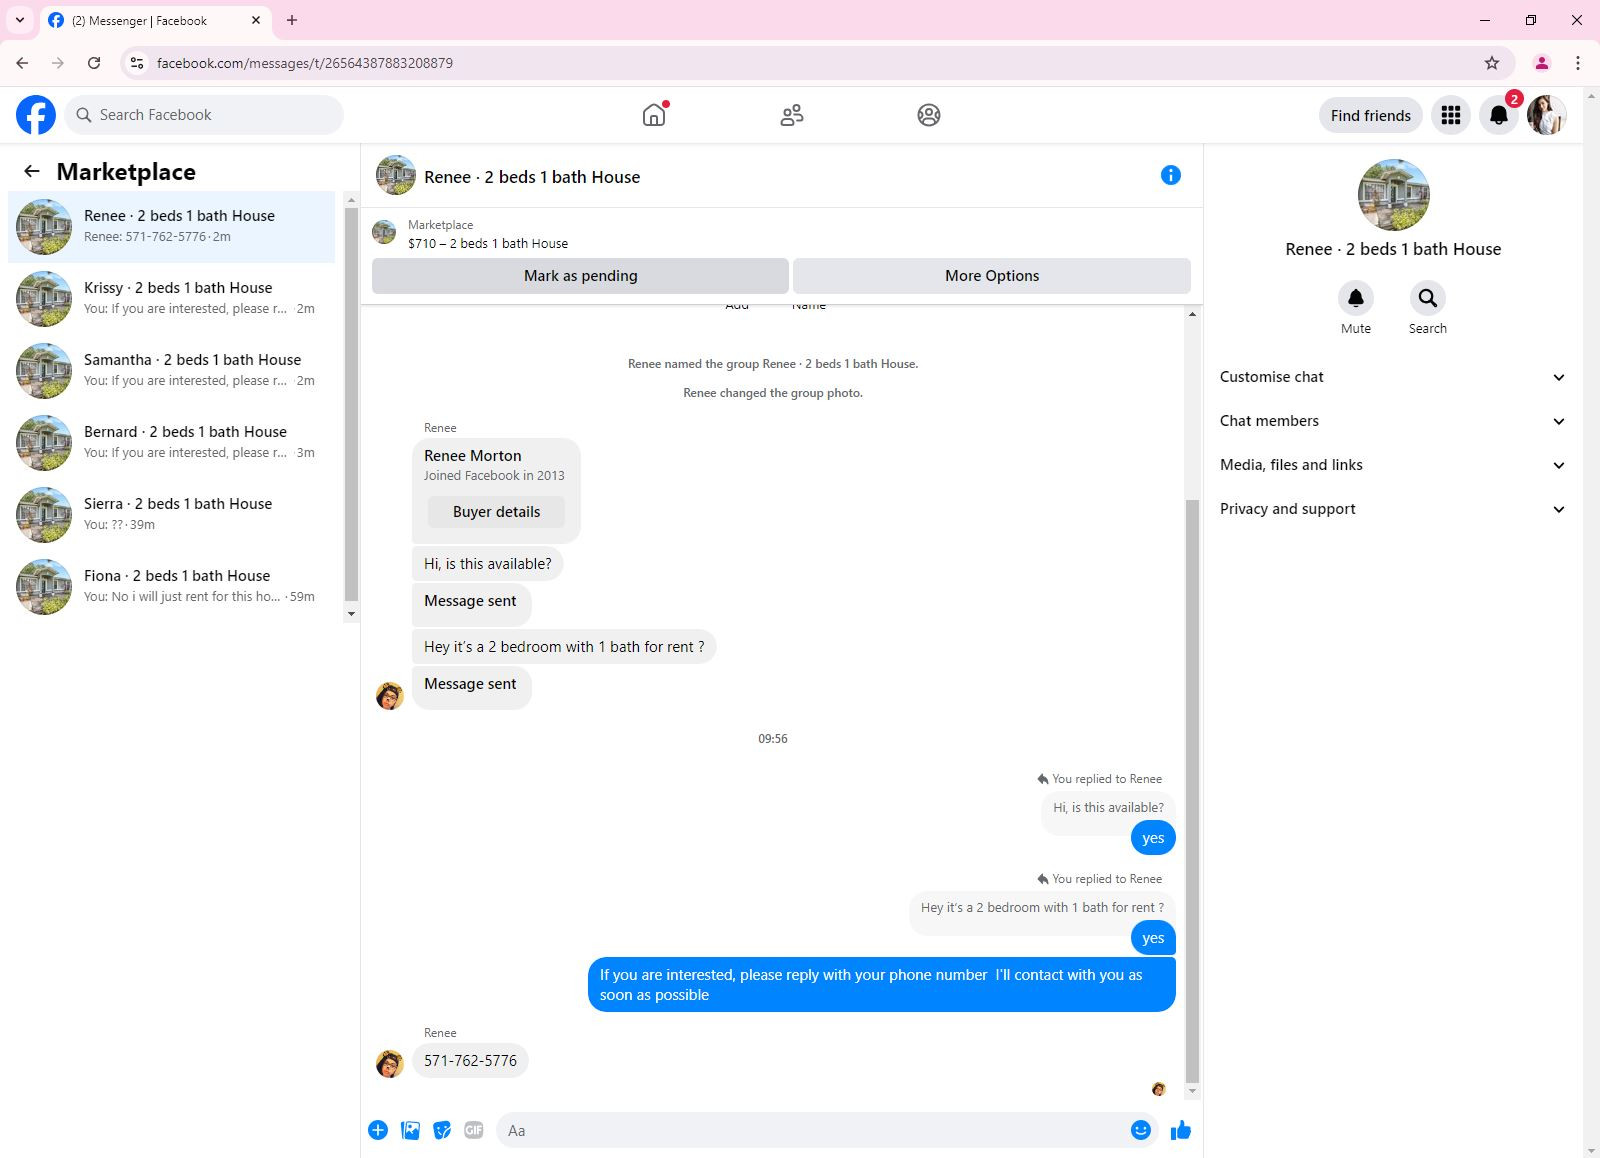The image size is (1600, 1158).
Task: Bookmark this page with the star icon
Action: [x=1492, y=63]
